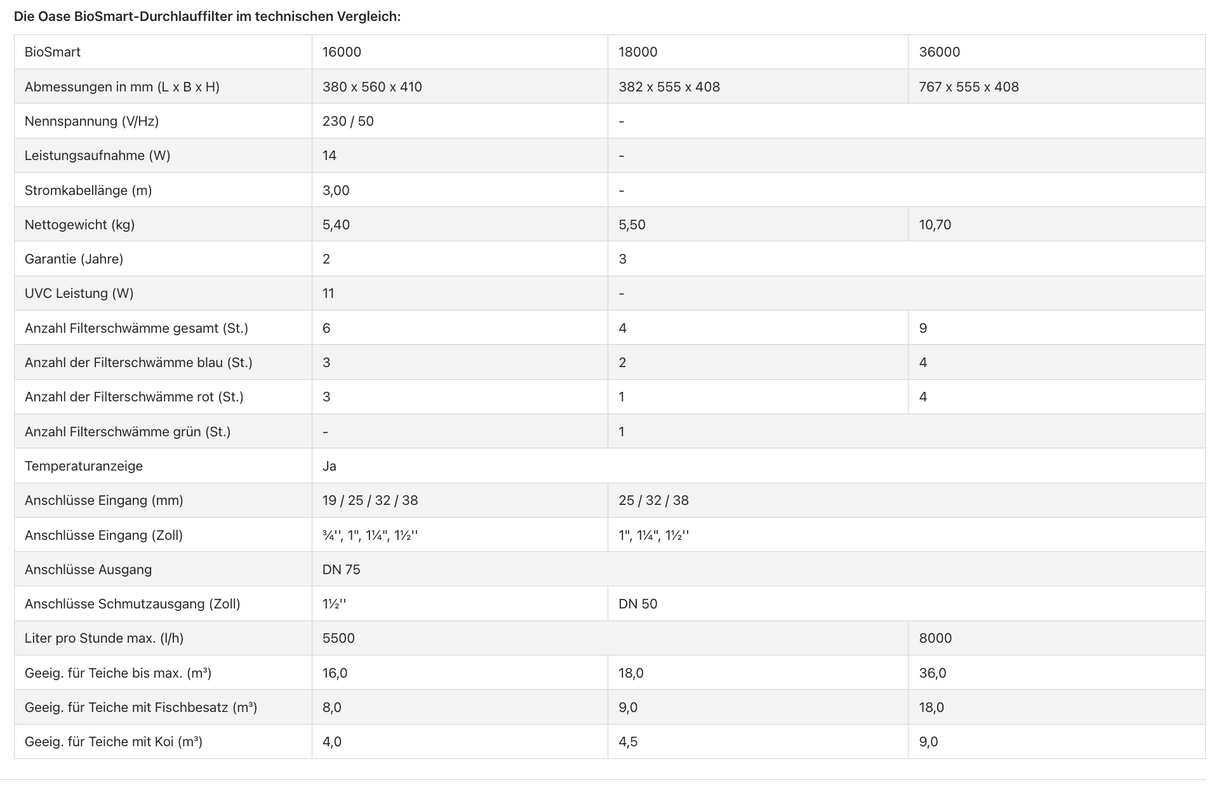Click the "19 / 25 / 32 / 38" inlet cell
This screenshot has height=785, width=1214.
click(x=370, y=500)
